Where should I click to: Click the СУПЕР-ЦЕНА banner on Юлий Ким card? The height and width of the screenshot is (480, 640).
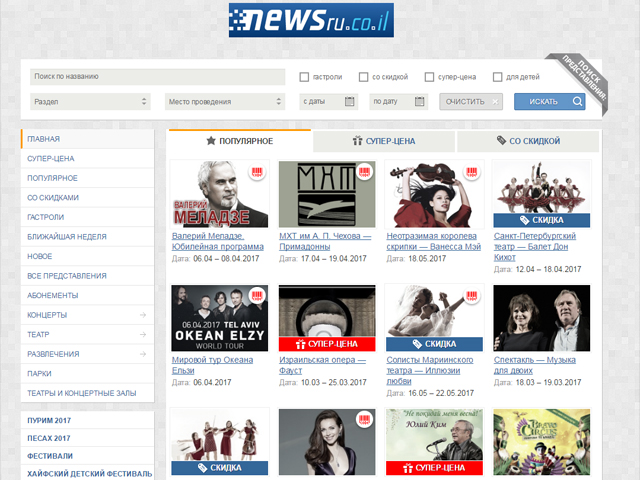tap(434, 468)
